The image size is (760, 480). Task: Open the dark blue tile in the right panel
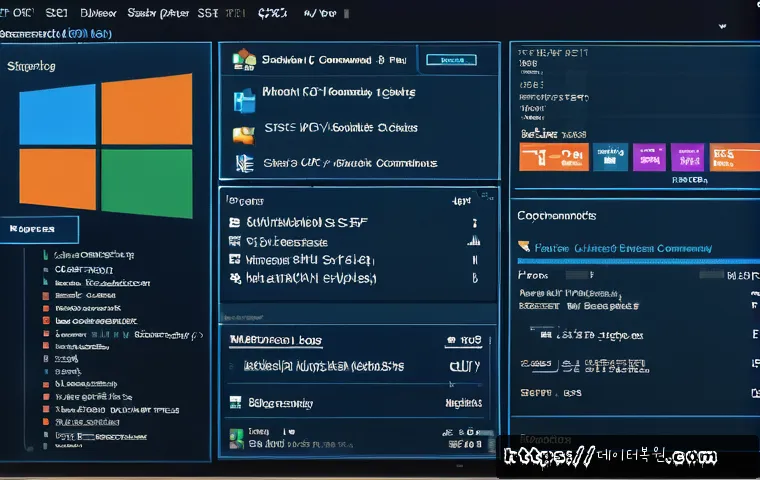pos(610,157)
